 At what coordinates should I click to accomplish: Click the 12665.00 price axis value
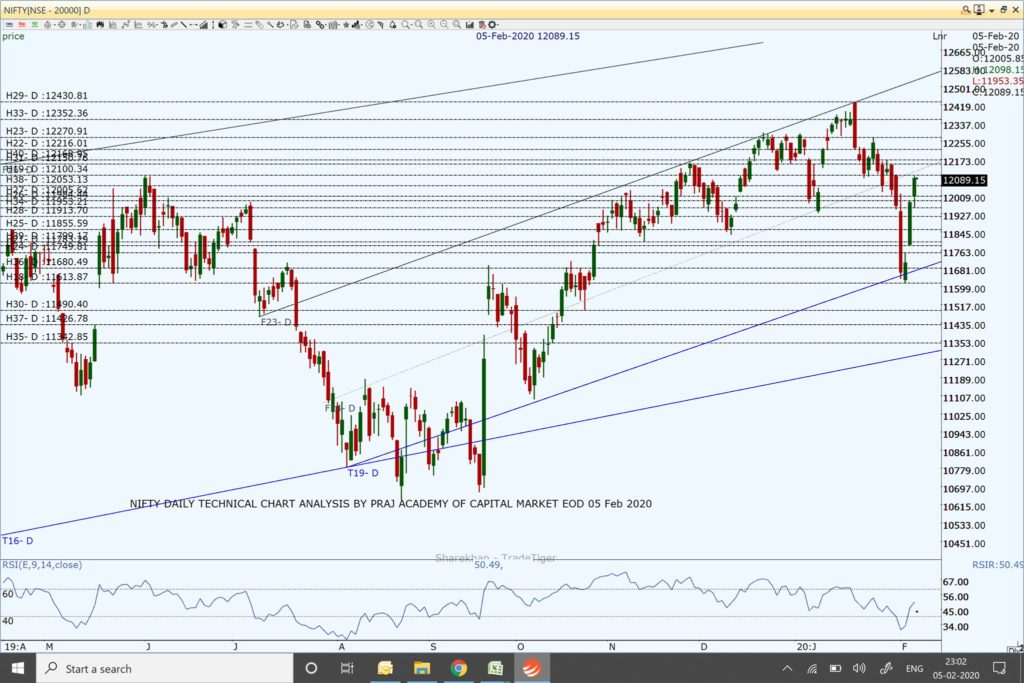tap(964, 53)
